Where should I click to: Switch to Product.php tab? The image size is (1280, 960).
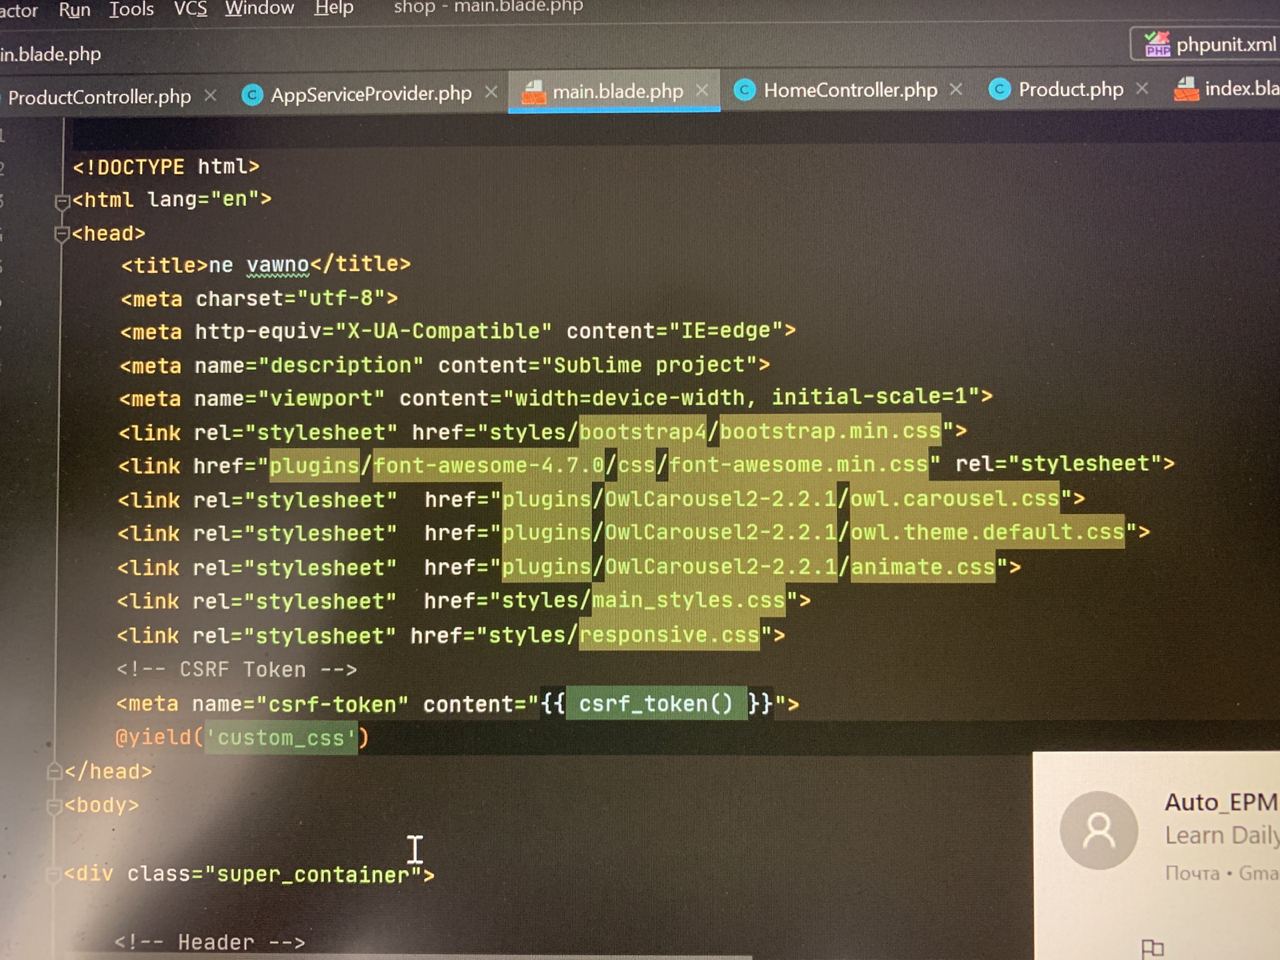pos(1071,89)
